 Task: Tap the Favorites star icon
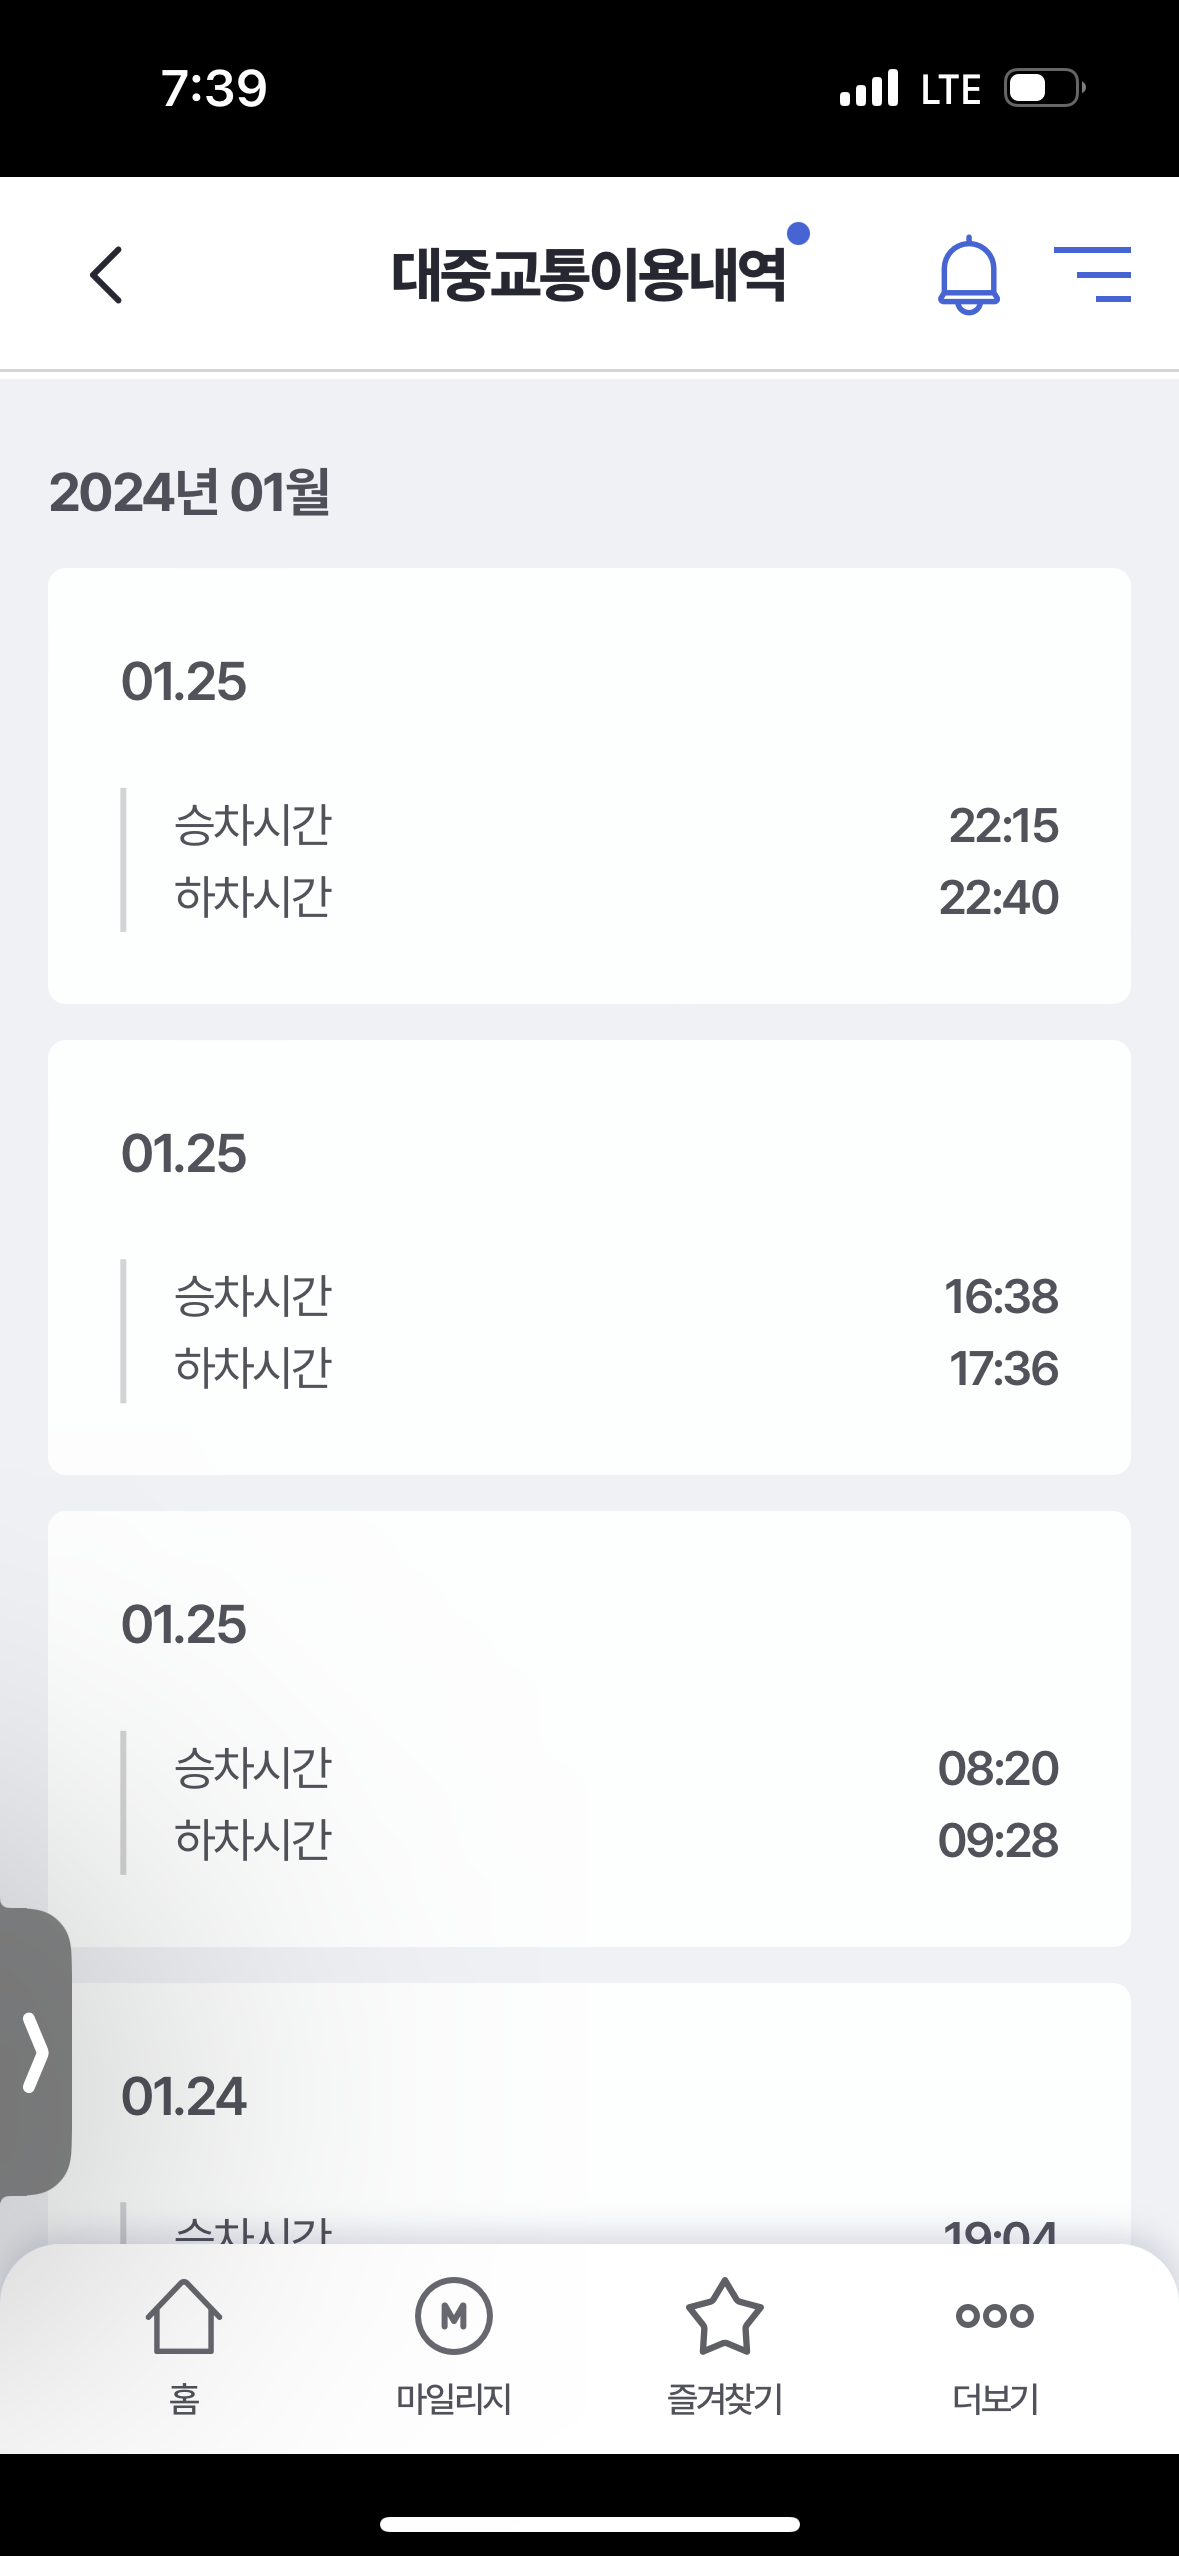(x=724, y=2316)
